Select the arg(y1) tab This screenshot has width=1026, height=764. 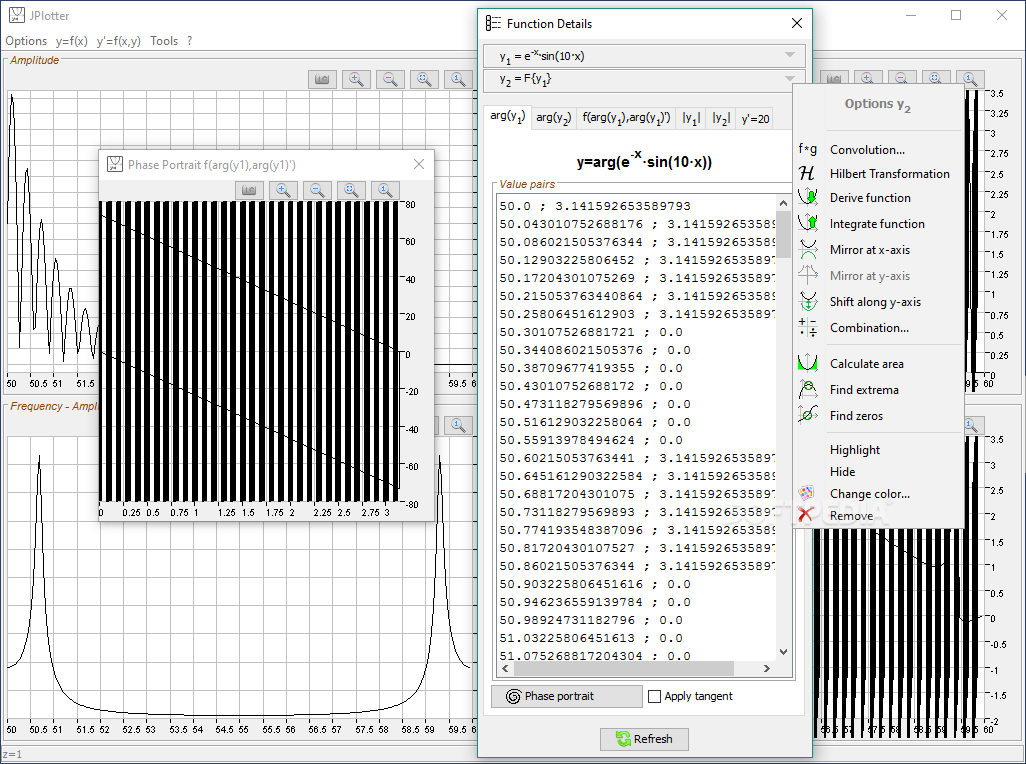(x=508, y=117)
